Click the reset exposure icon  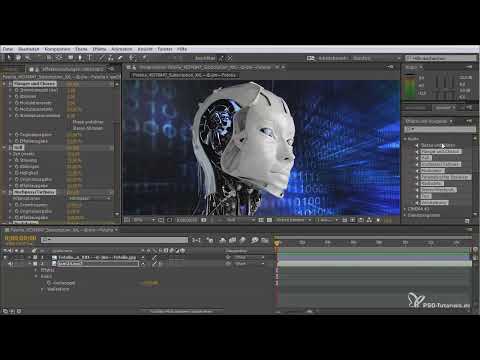tap(379, 220)
